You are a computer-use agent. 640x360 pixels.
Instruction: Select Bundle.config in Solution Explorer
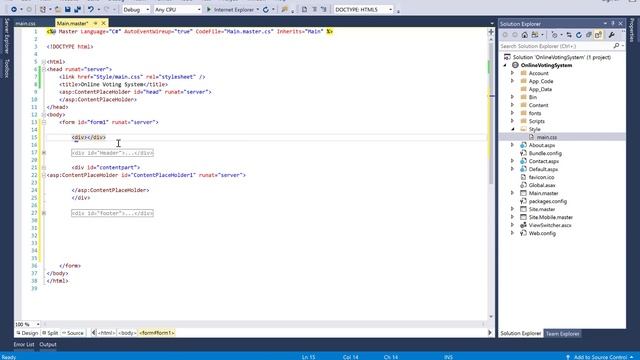[545, 153]
